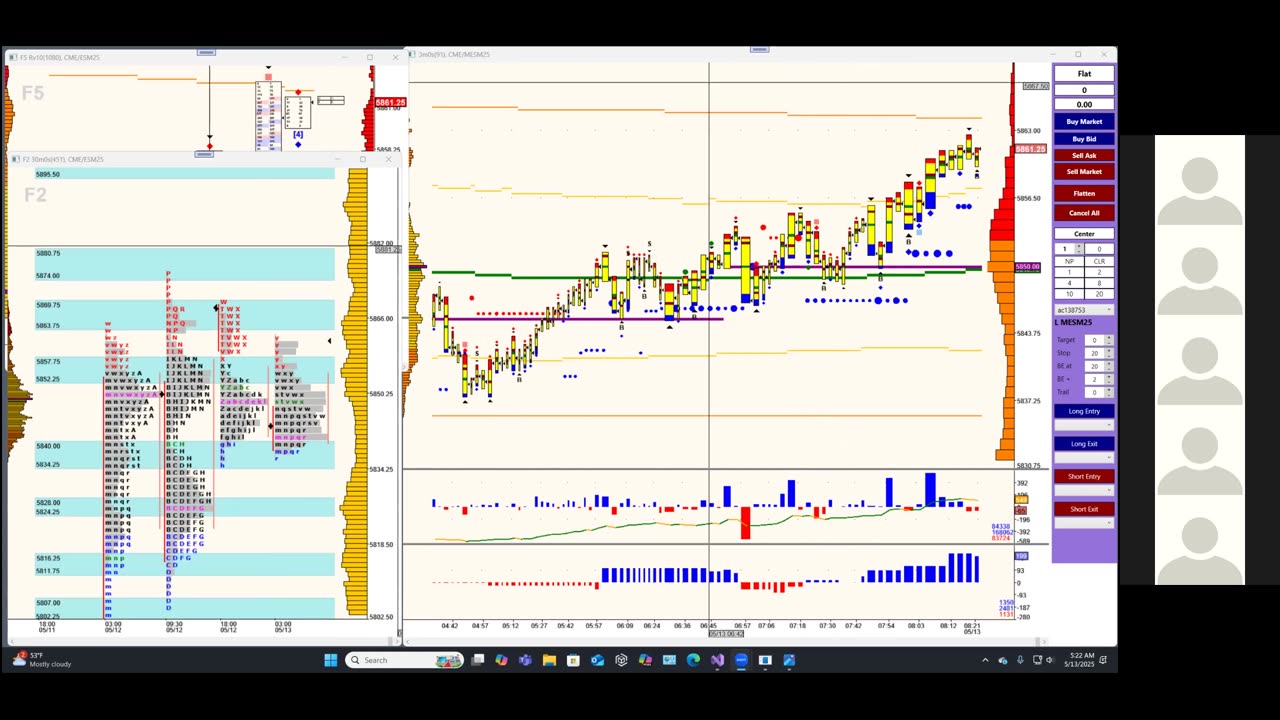Click the BE + value field
The width and height of the screenshot is (1280, 720).
[1094, 379]
